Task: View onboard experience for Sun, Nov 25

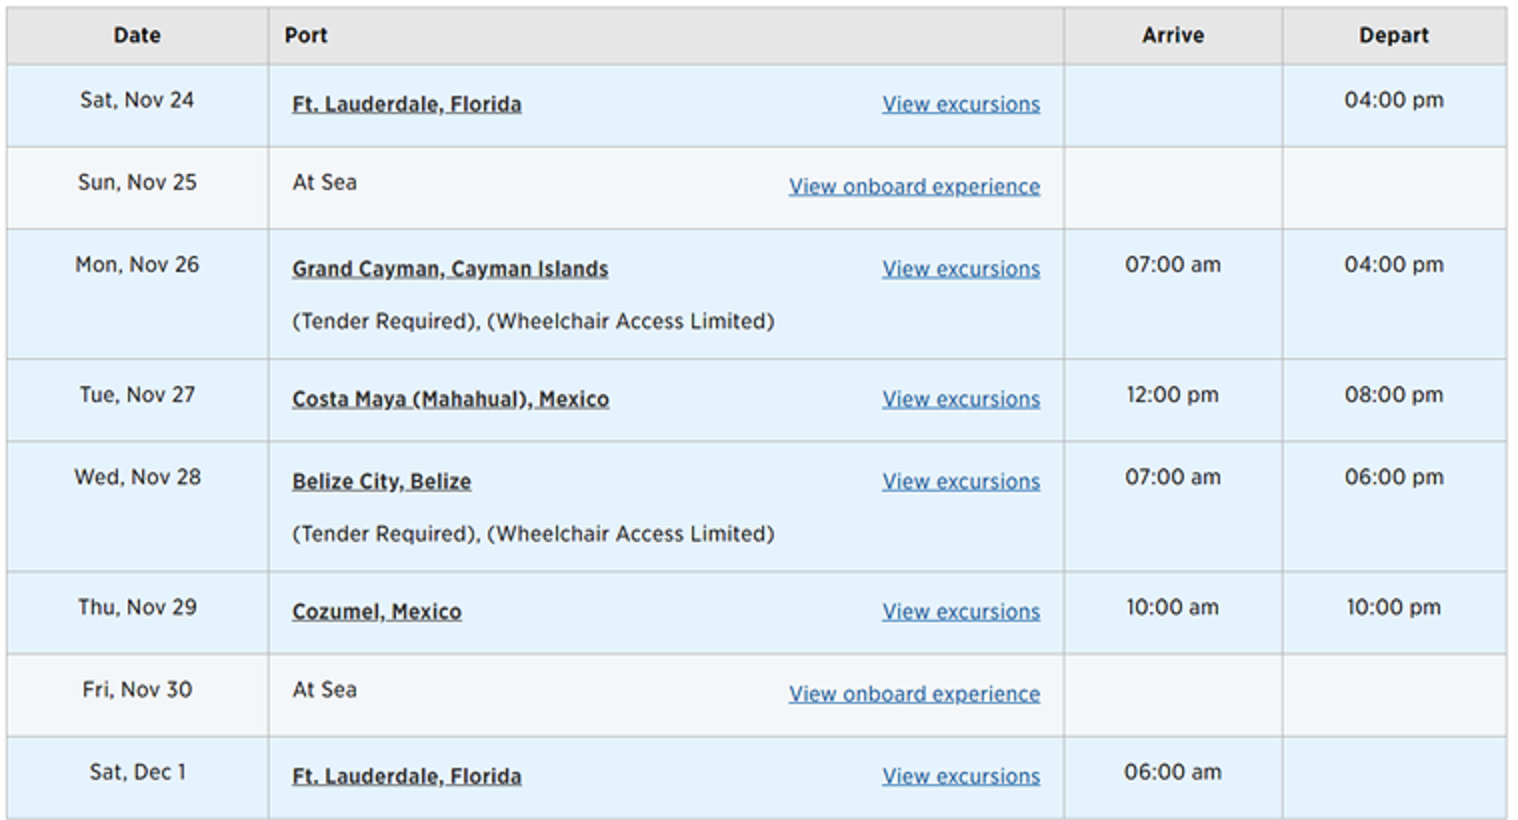Action: click(x=913, y=187)
